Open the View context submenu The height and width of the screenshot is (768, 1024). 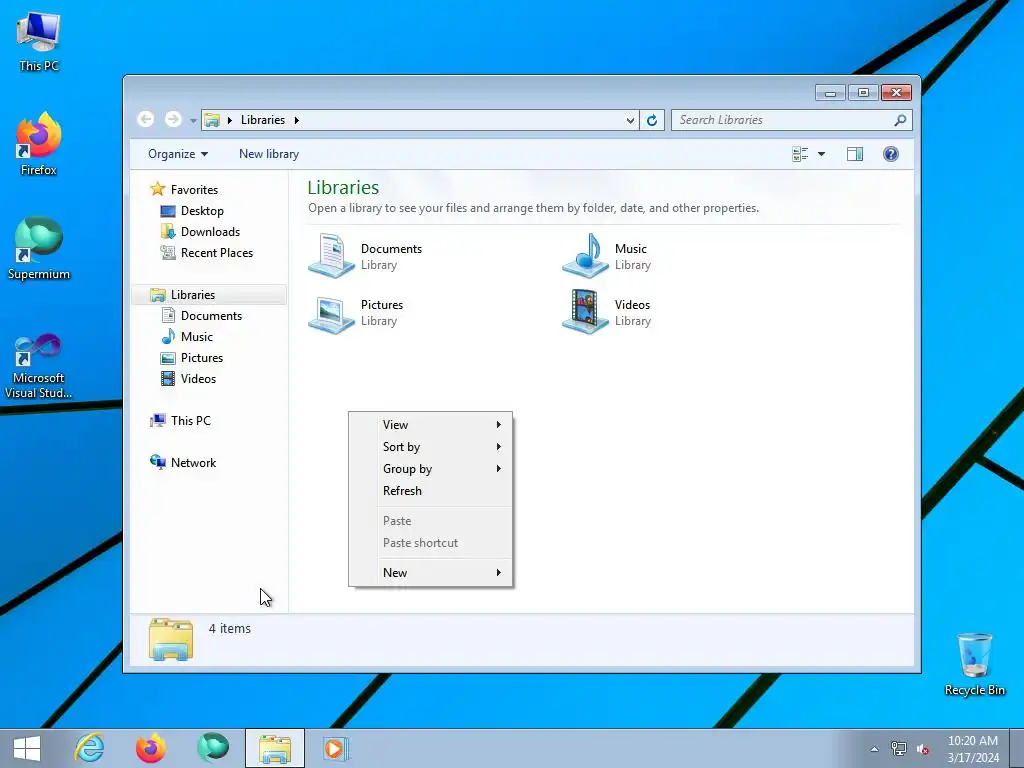click(430, 424)
